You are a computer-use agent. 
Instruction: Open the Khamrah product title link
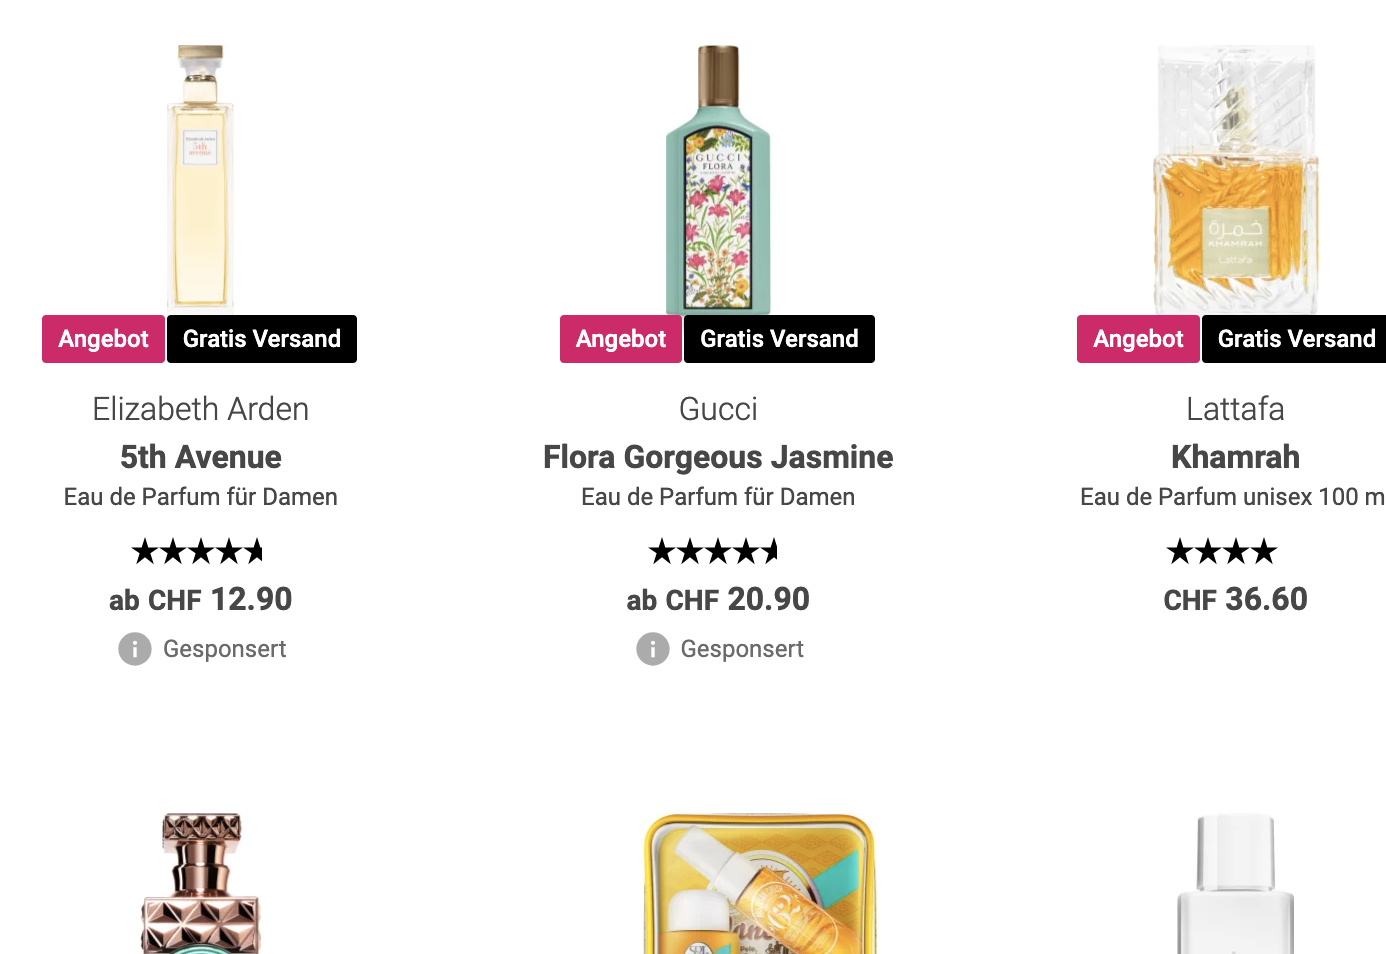(x=1235, y=457)
